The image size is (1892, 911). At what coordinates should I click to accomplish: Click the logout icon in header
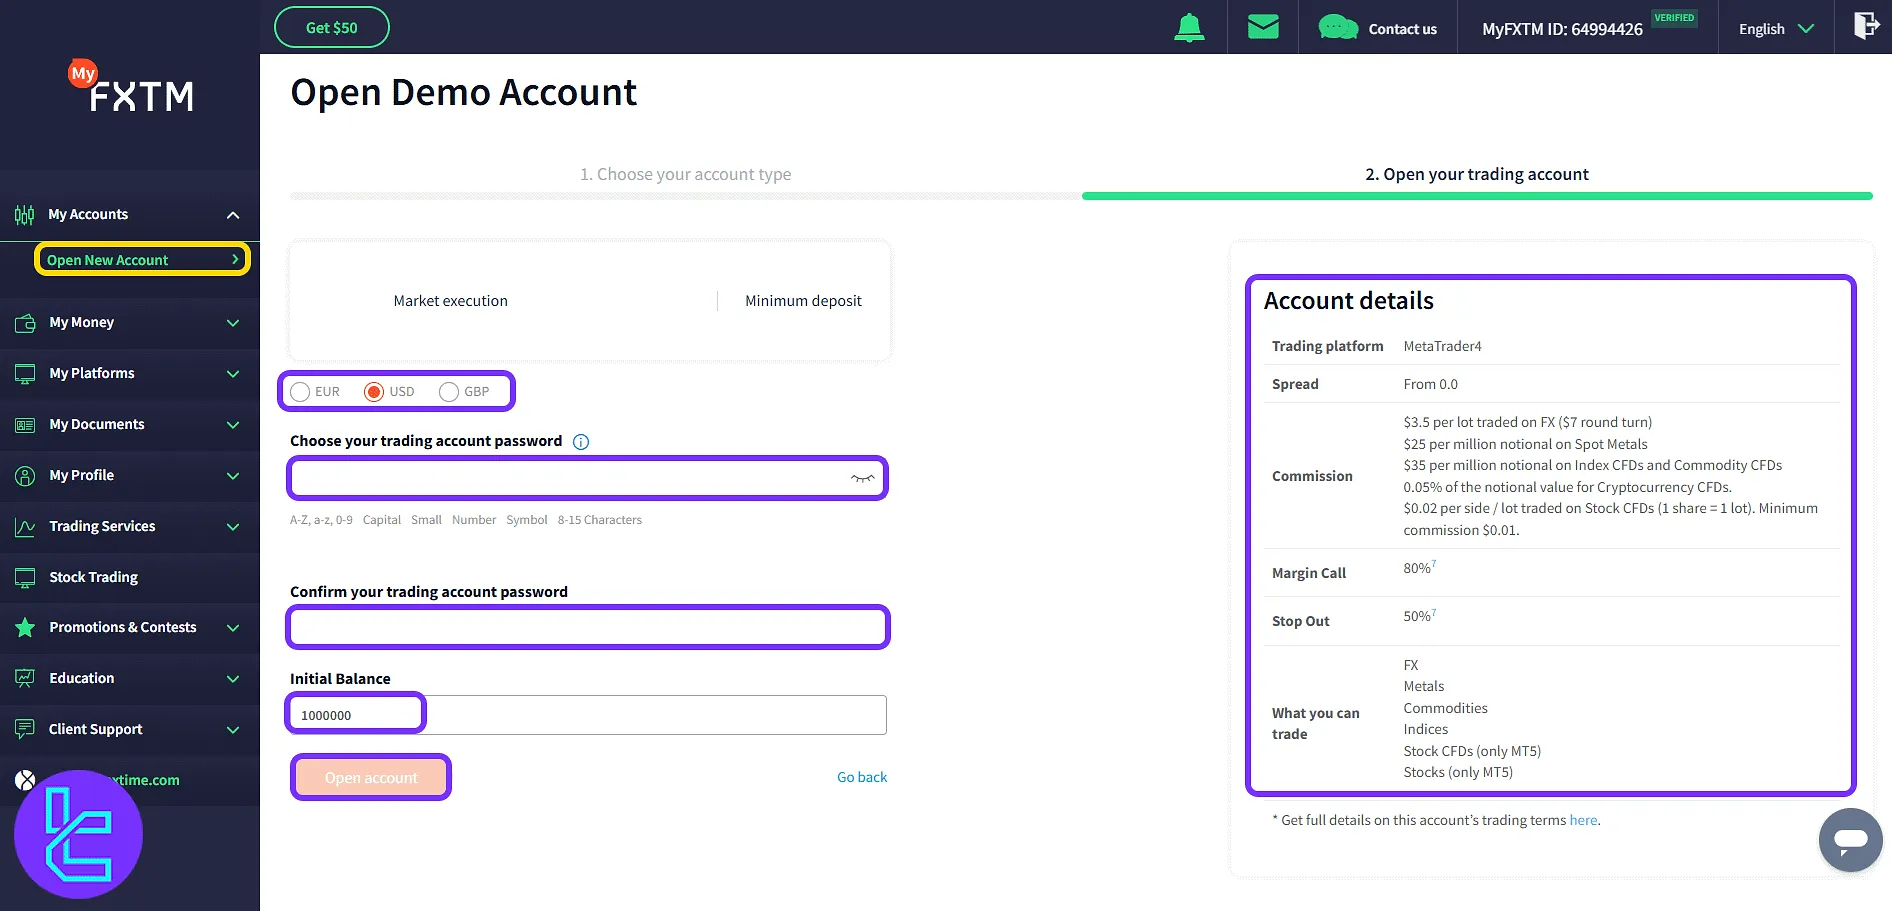1865,26
